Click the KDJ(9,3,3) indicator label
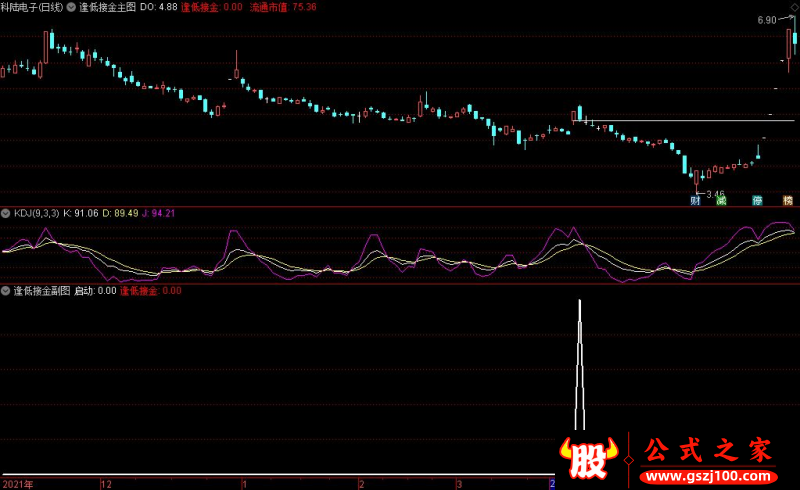Viewport: 800px width, 490px height. click(x=37, y=213)
